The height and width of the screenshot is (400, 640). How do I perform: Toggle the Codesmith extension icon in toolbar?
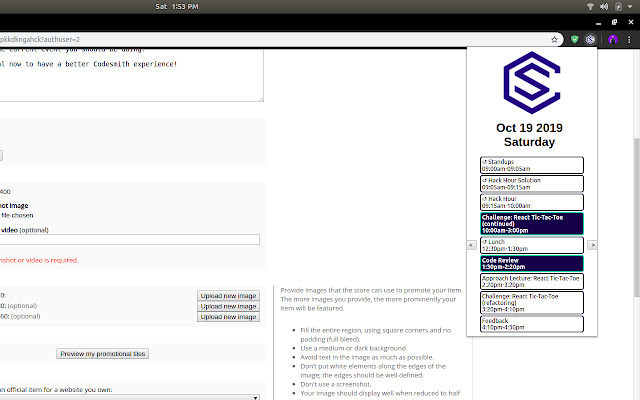590,40
